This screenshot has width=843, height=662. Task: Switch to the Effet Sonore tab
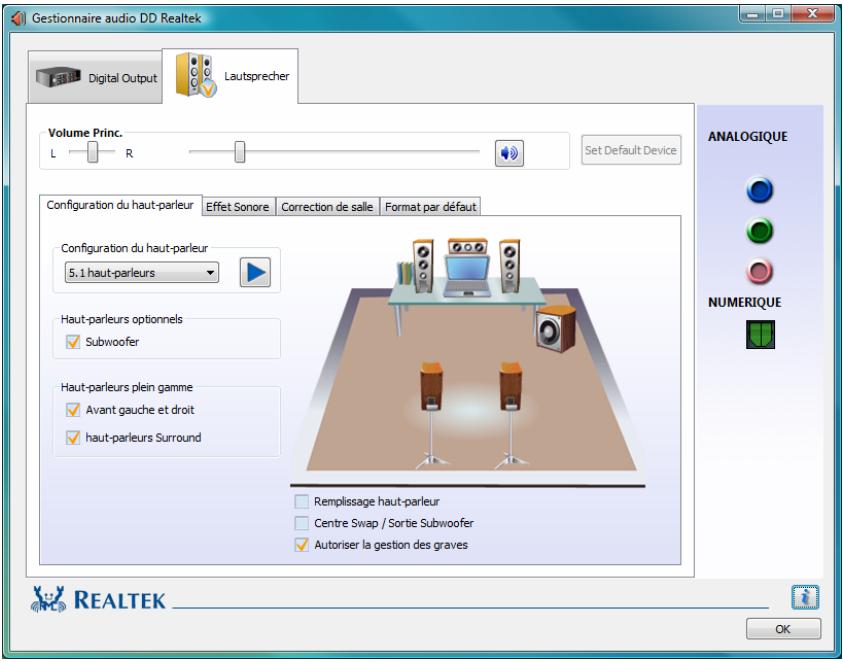click(238, 207)
